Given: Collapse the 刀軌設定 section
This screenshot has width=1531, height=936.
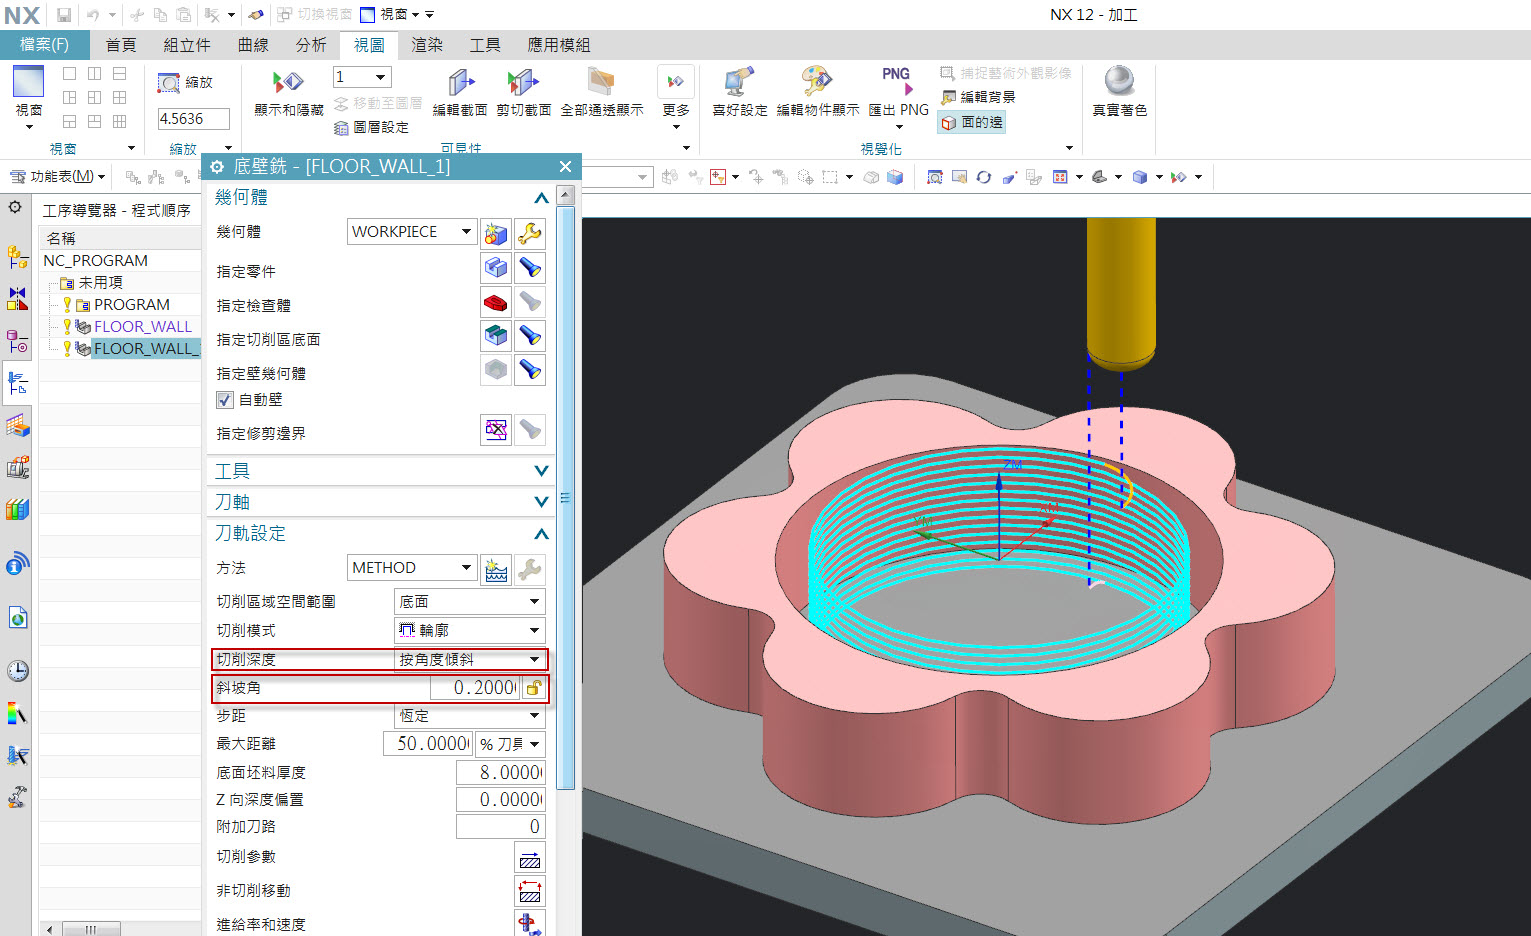Looking at the screenshot, I should coord(541,533).
